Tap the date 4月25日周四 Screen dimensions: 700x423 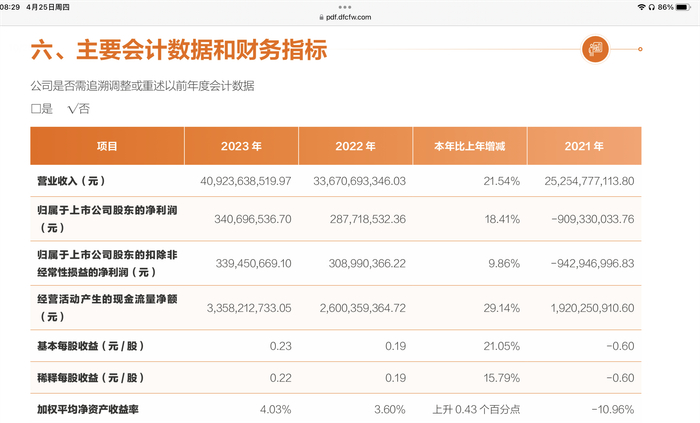[48, 7]
